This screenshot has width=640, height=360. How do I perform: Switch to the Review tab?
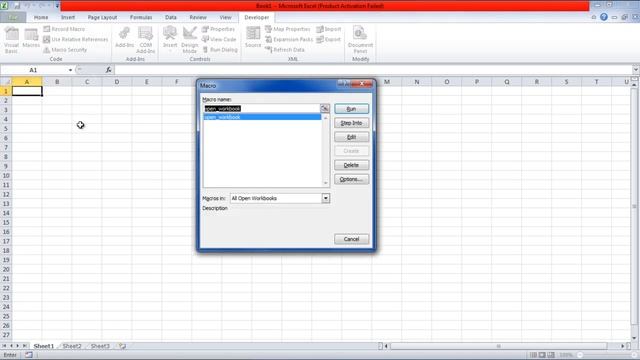point(198,17)
